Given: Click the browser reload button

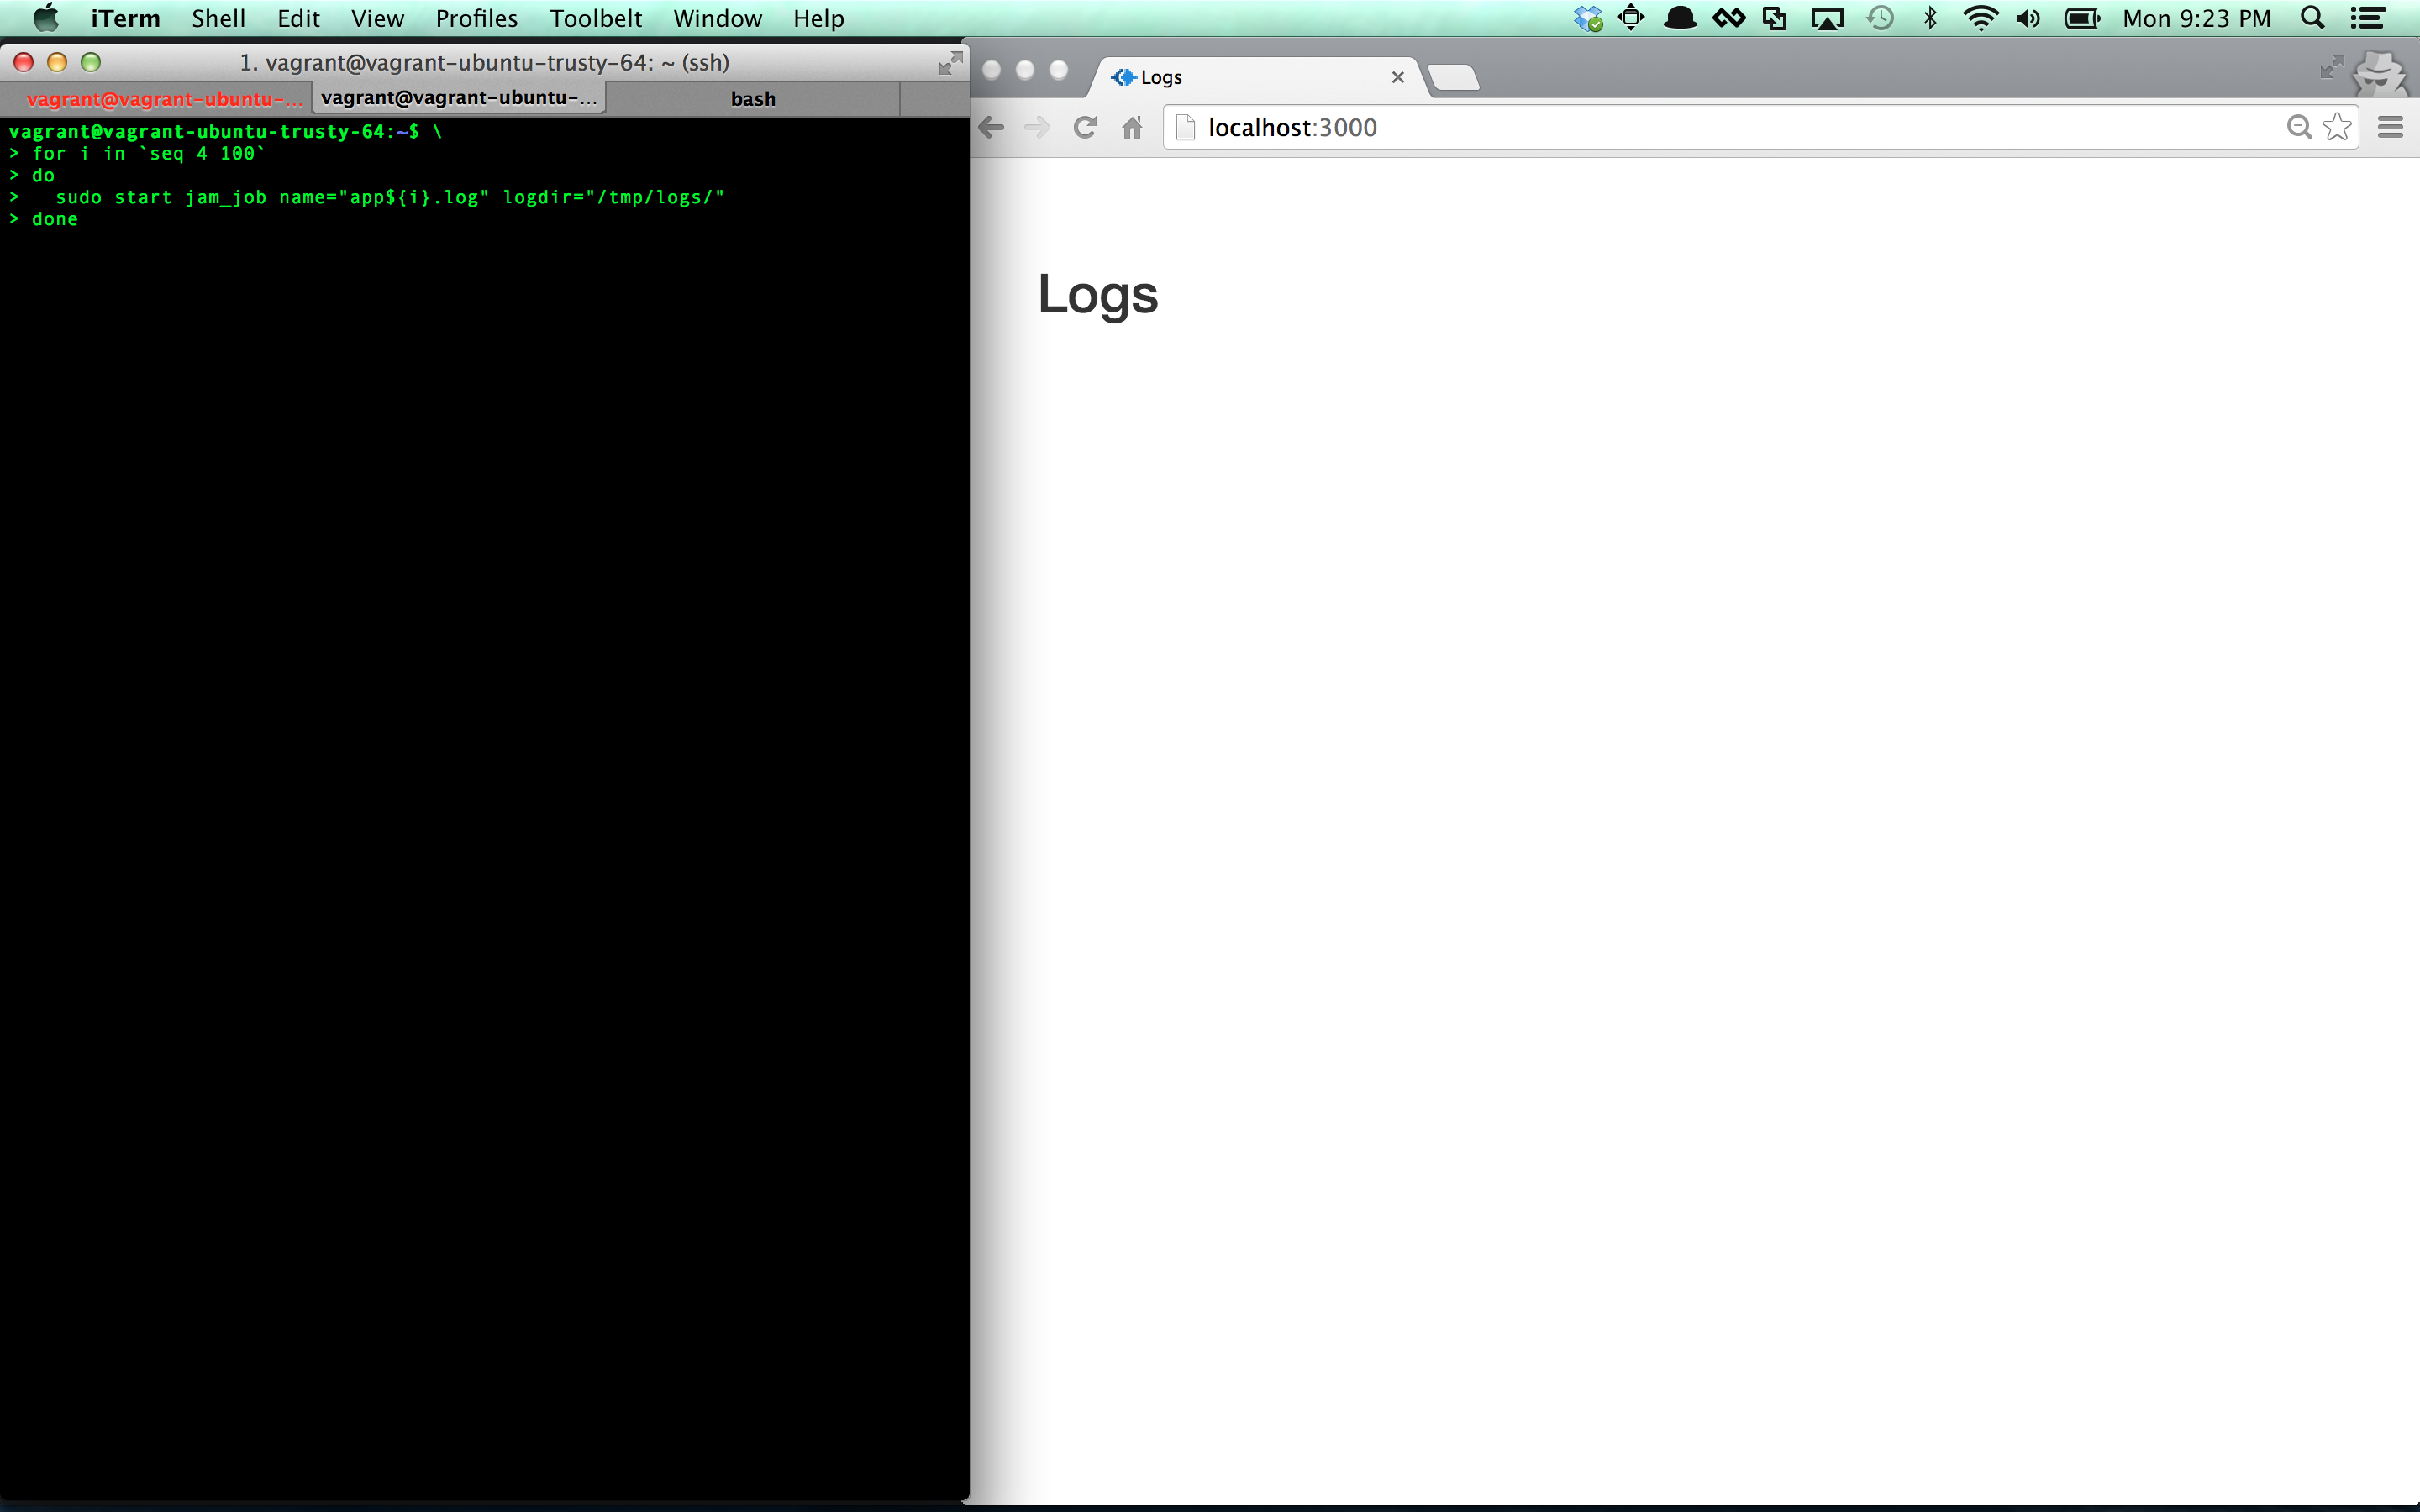Looking at the screenshot, I should [1085, 127].
